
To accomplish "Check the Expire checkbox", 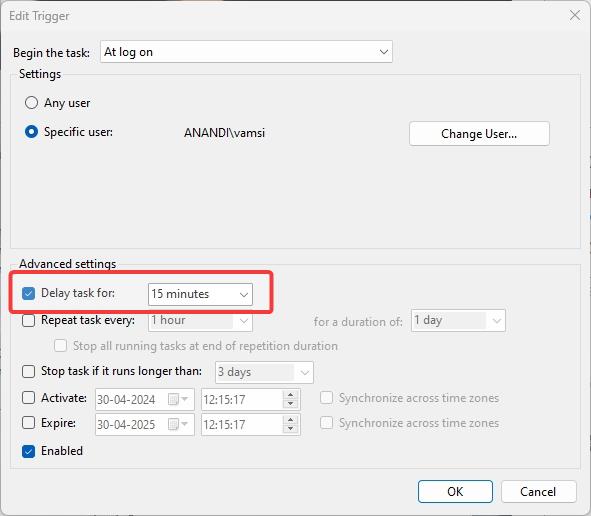I will [29, 423].
